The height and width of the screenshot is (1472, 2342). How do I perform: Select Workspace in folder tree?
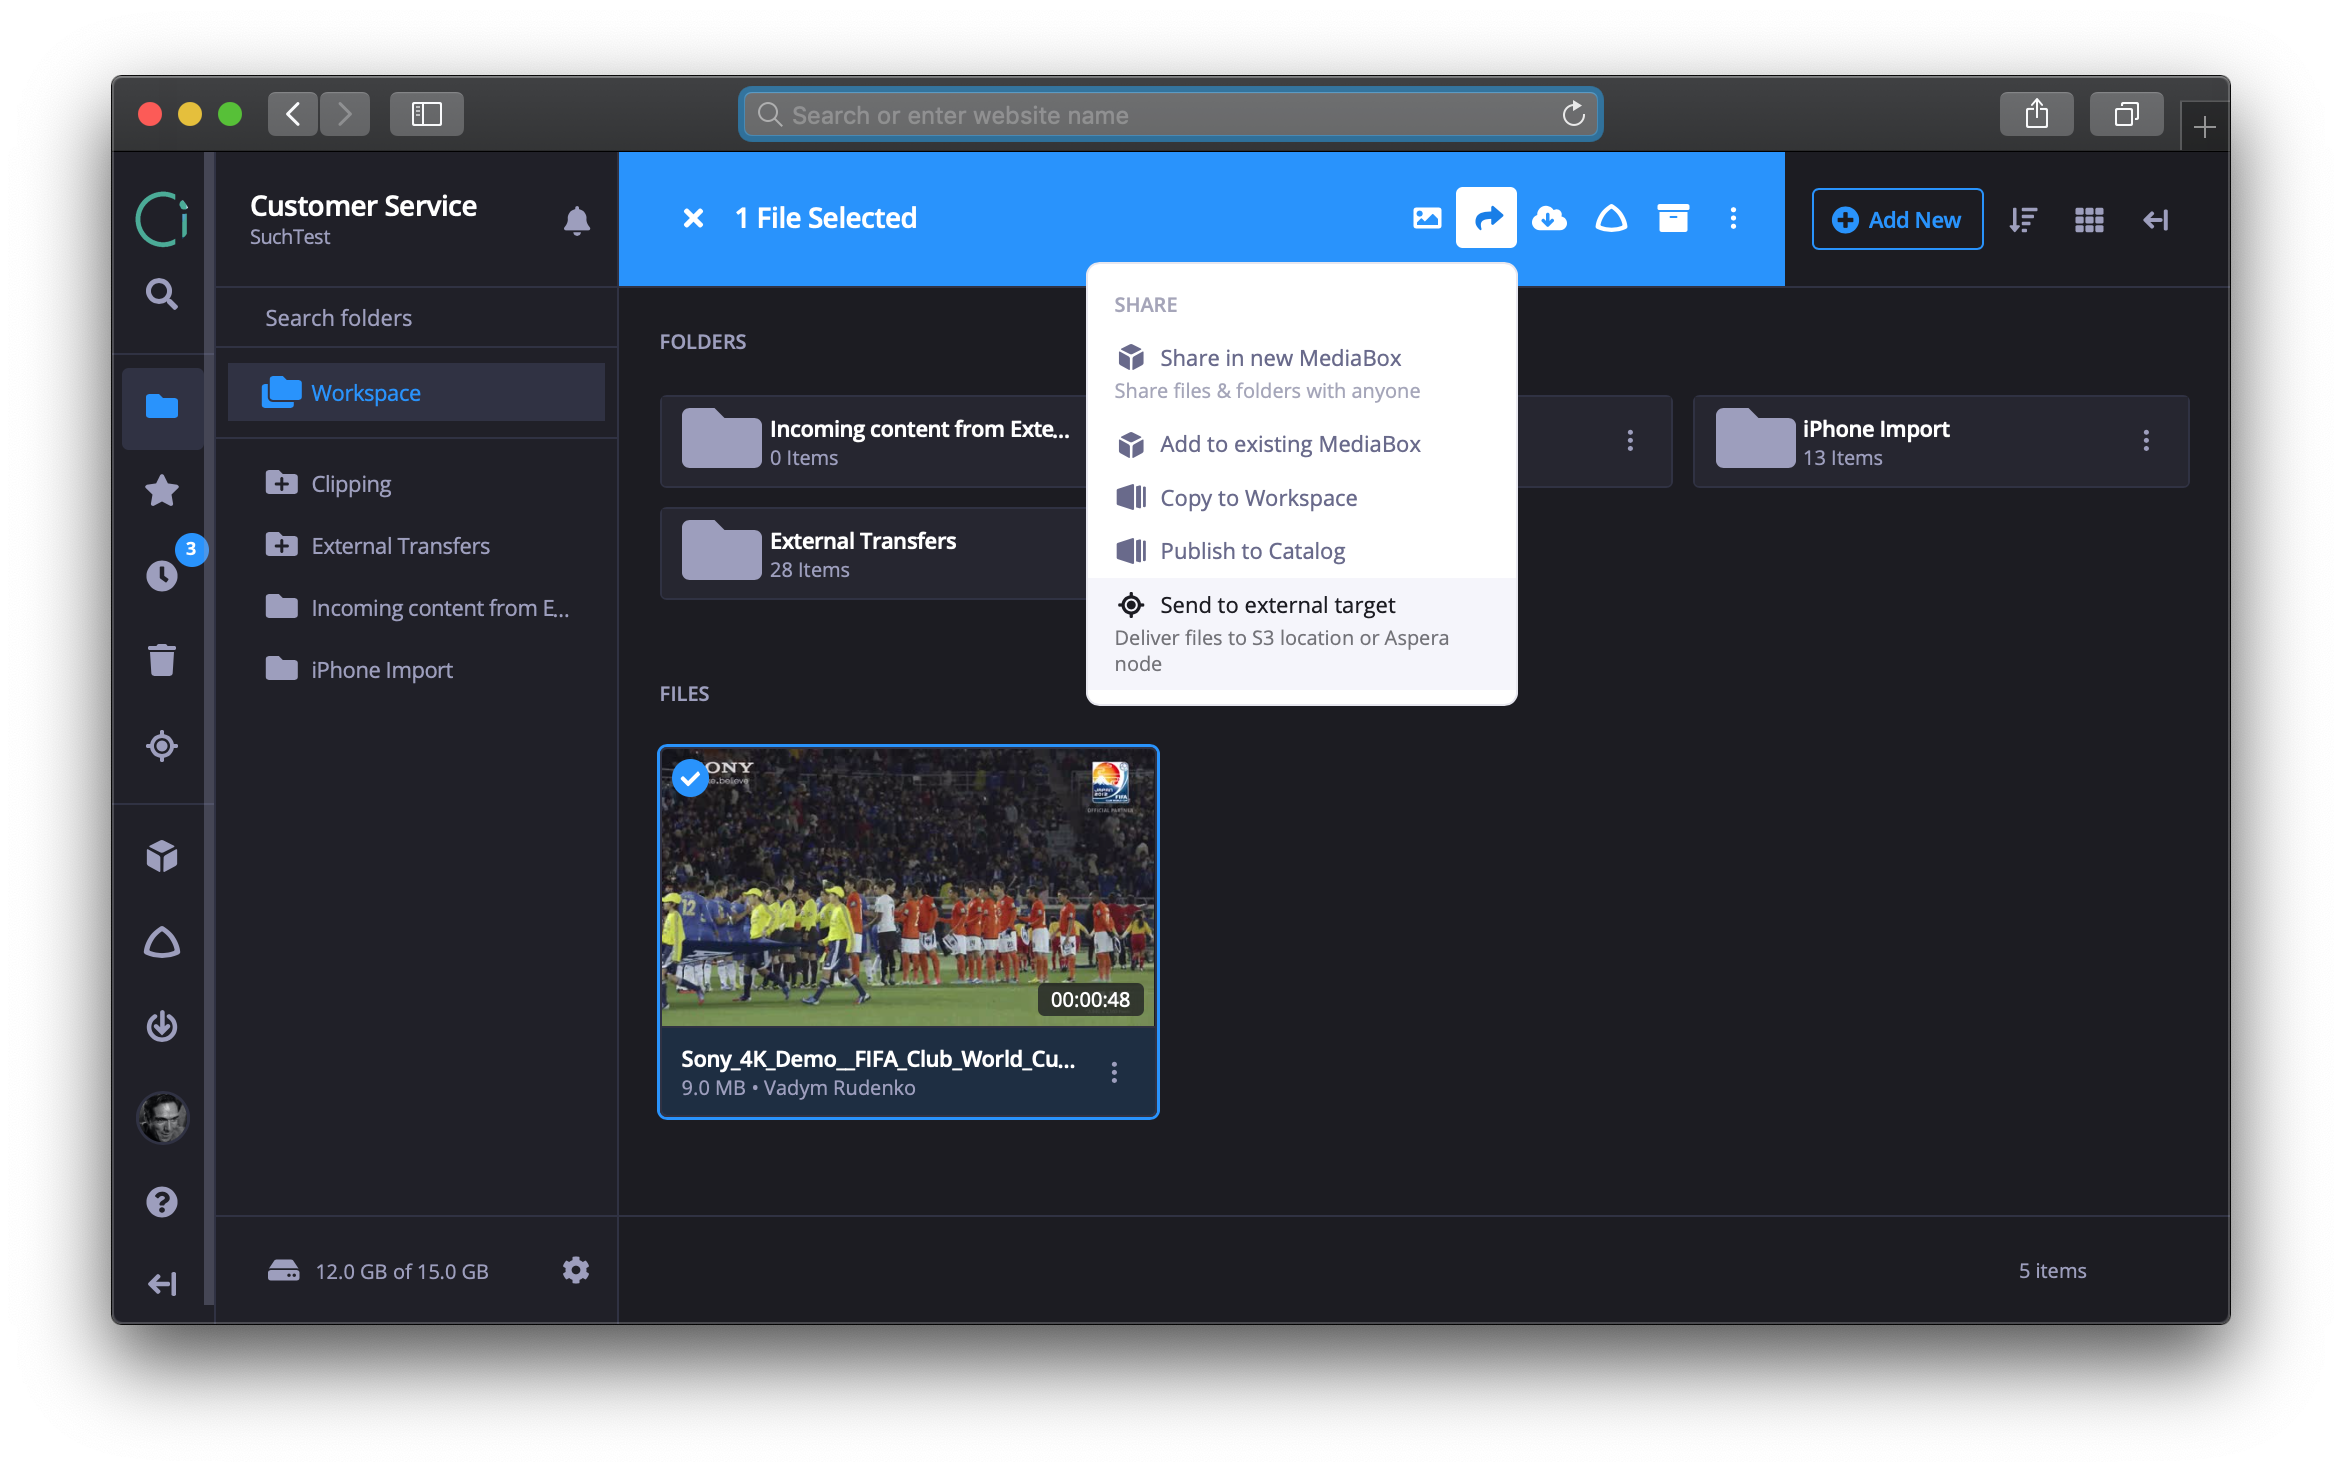click(x=416, y=392)
